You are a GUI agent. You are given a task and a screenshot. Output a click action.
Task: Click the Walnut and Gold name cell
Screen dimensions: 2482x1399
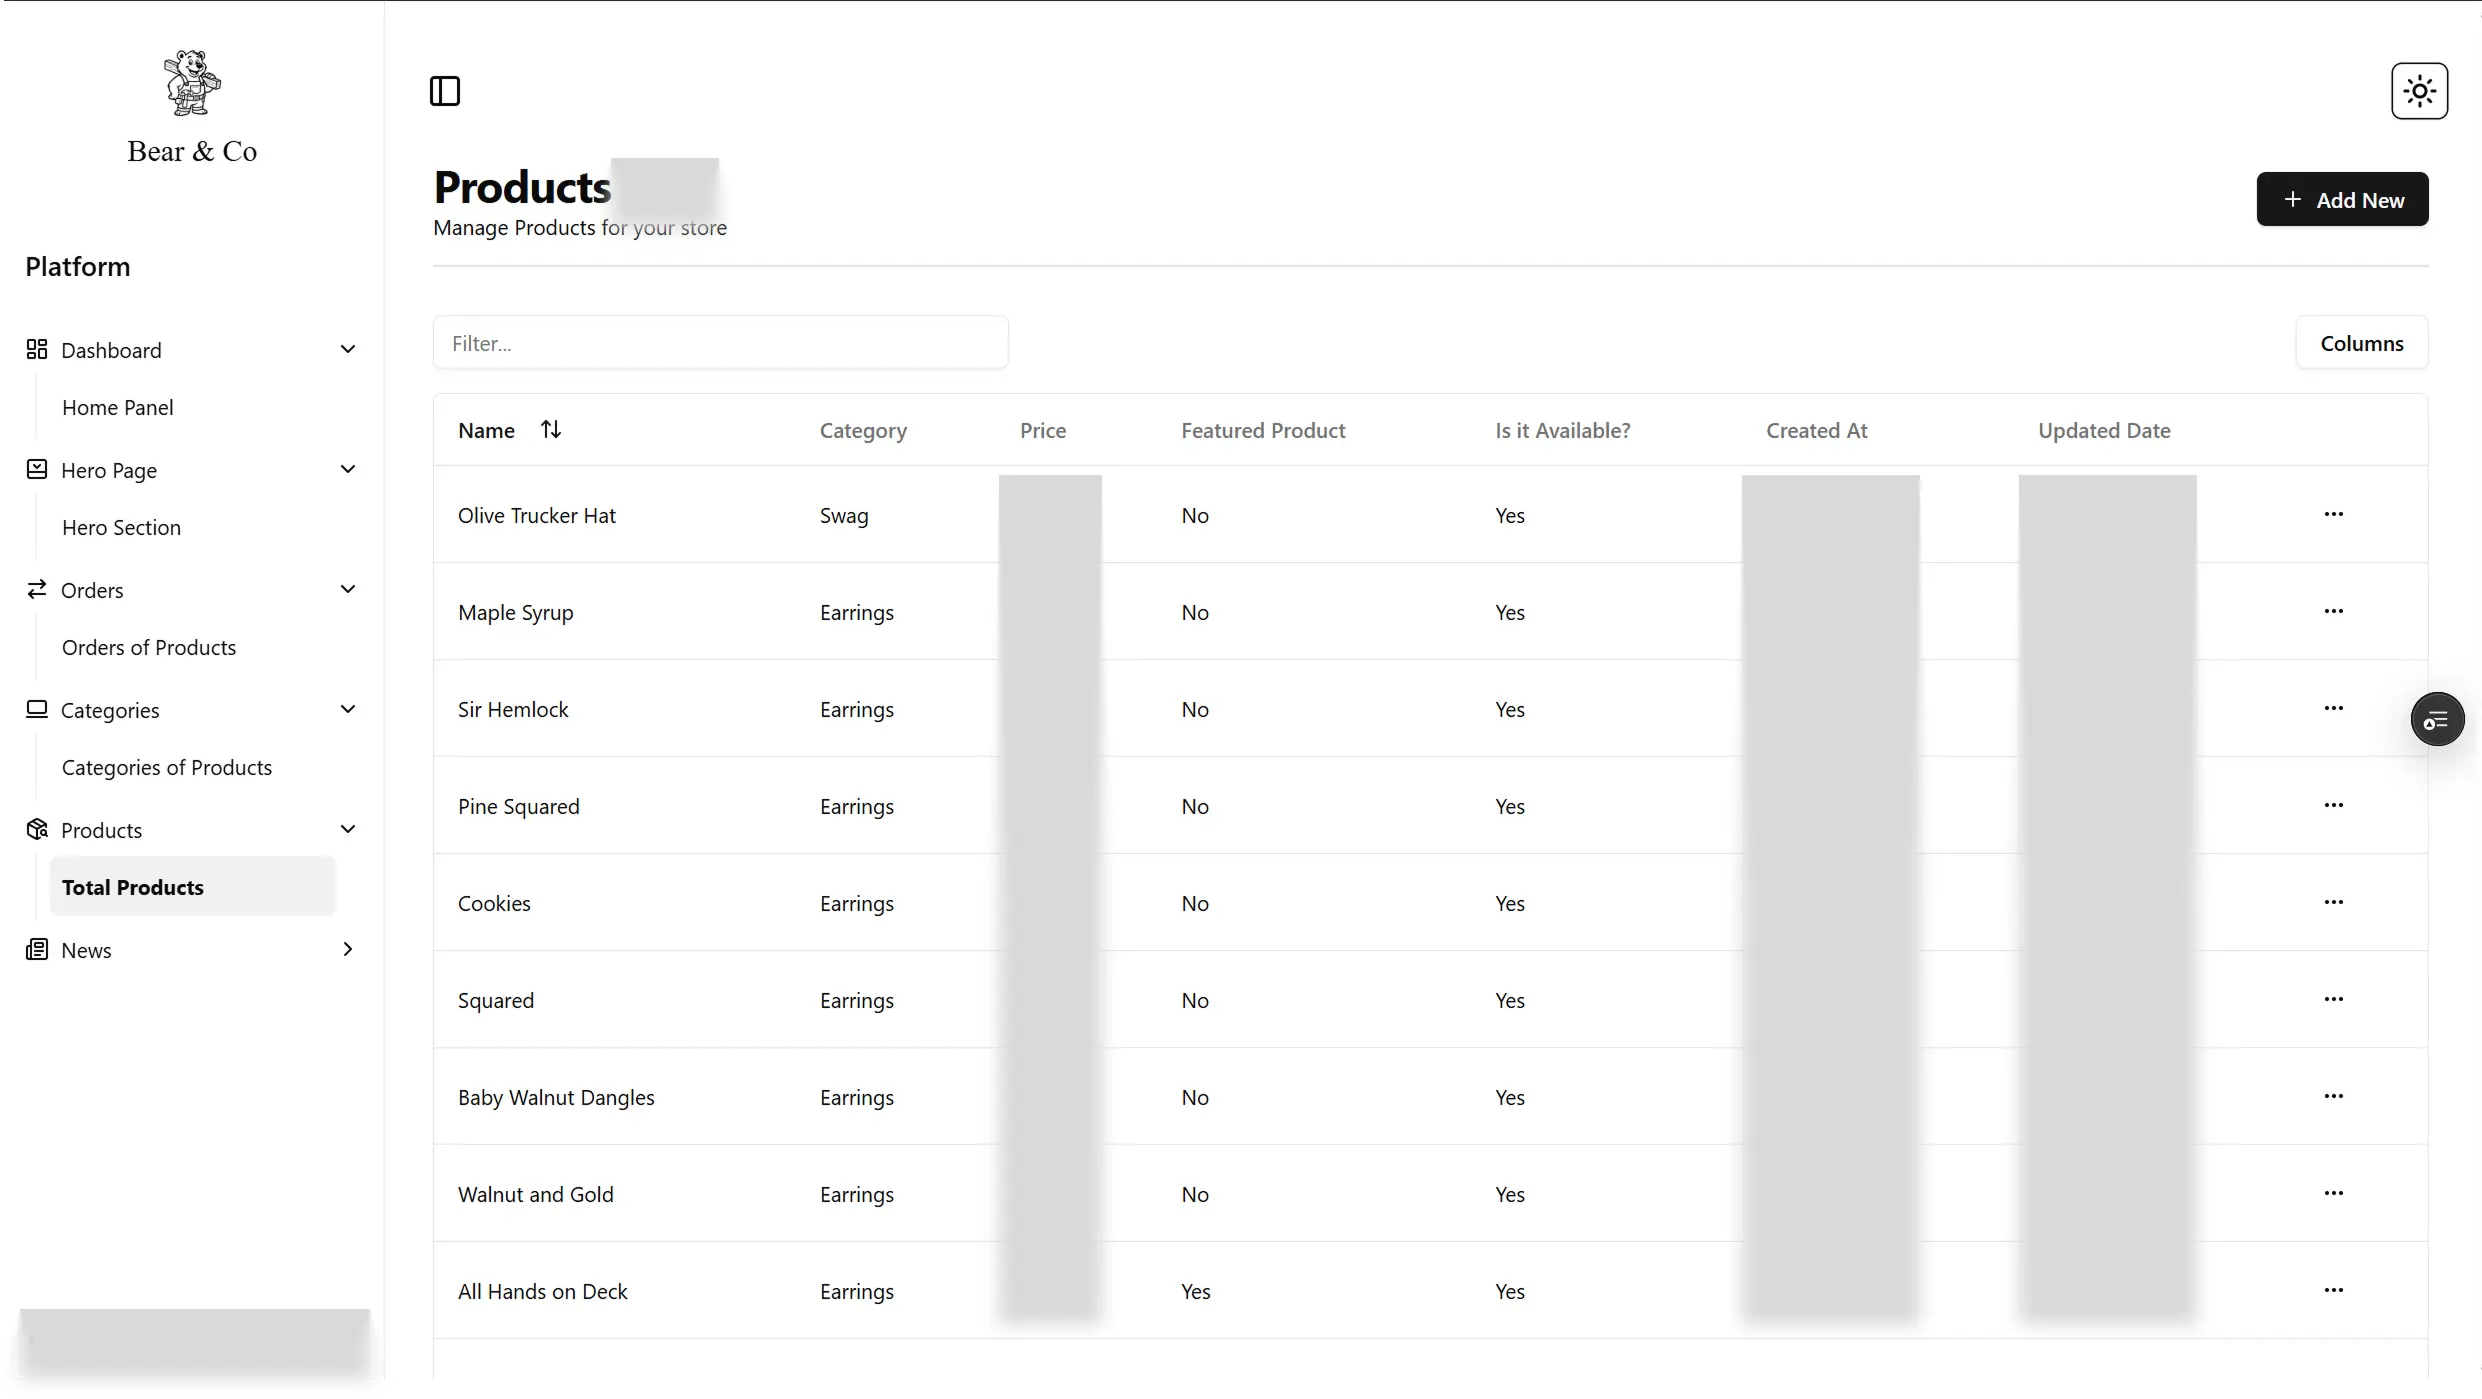tap(536, 1194)
